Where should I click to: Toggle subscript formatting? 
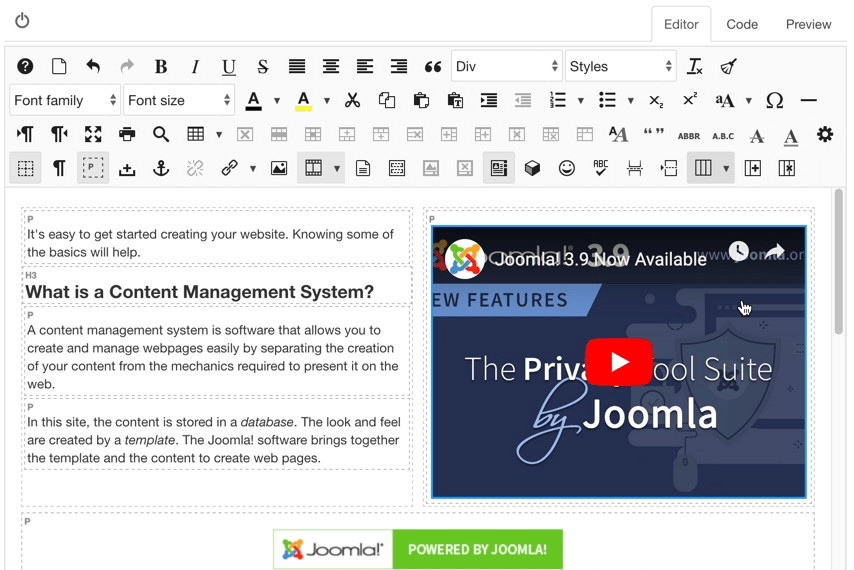(x=656, y=101)
